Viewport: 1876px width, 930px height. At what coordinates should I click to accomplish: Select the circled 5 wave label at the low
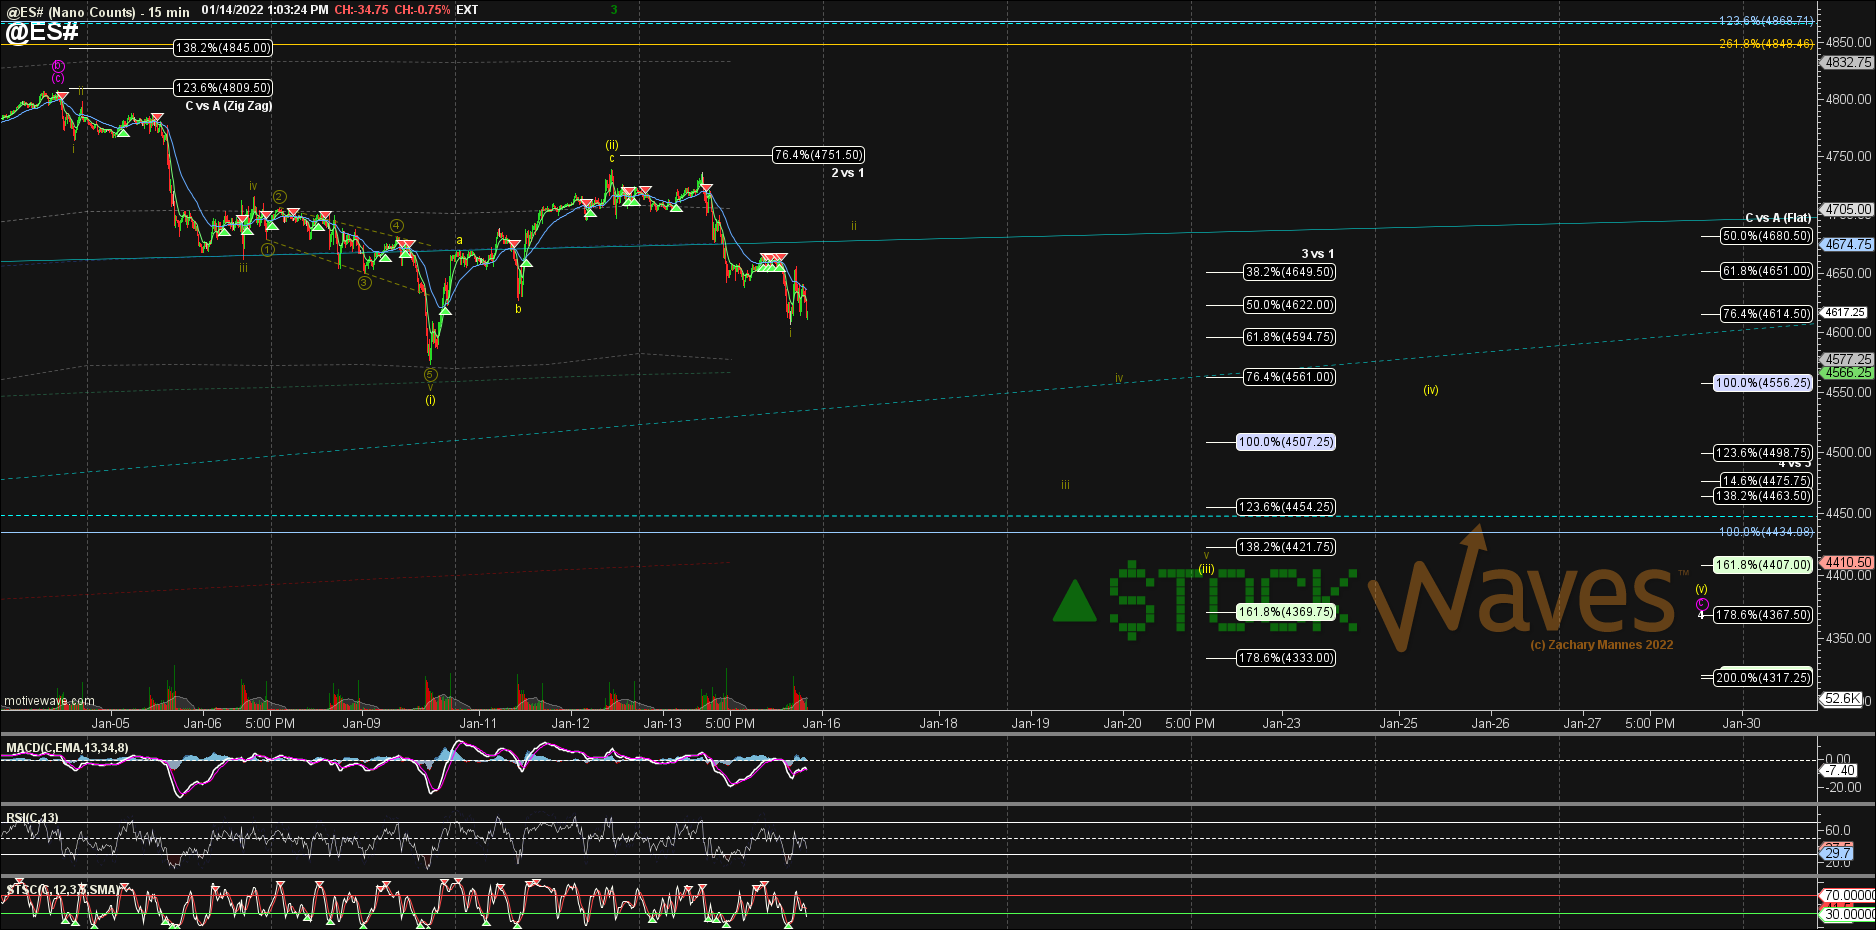pyautogui.click(x=430, y=375)
